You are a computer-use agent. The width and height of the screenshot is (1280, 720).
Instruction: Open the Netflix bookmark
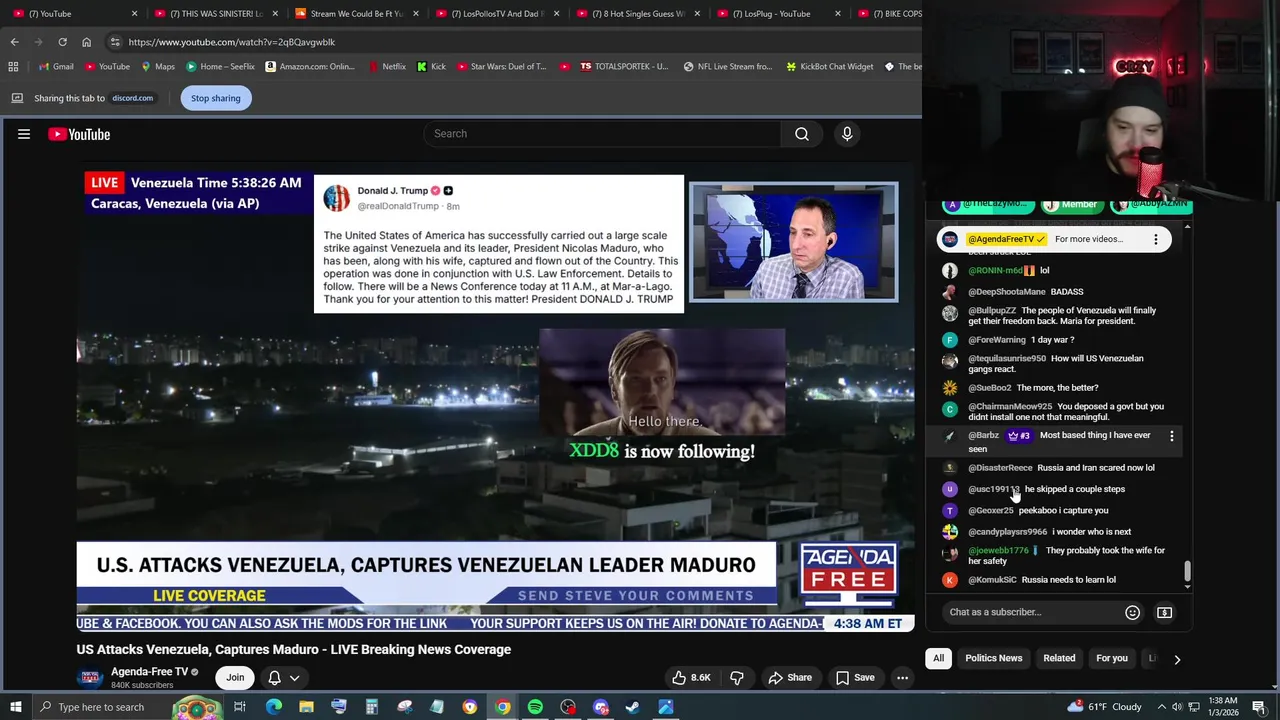(387, 66)
